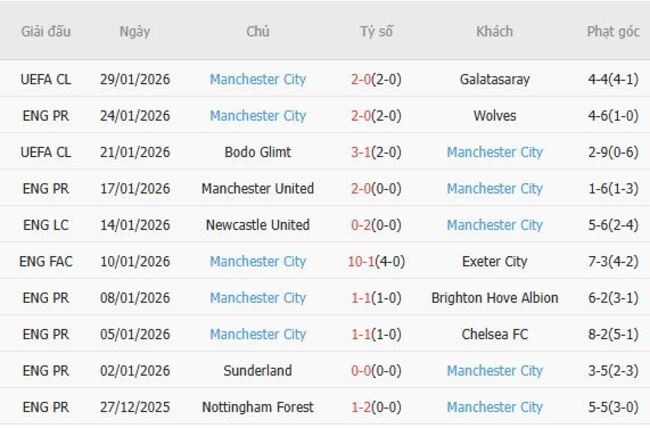Click the 'Ngày' column header
The height and width of the screenshot is (428, 650).
[x=135, y=31]
